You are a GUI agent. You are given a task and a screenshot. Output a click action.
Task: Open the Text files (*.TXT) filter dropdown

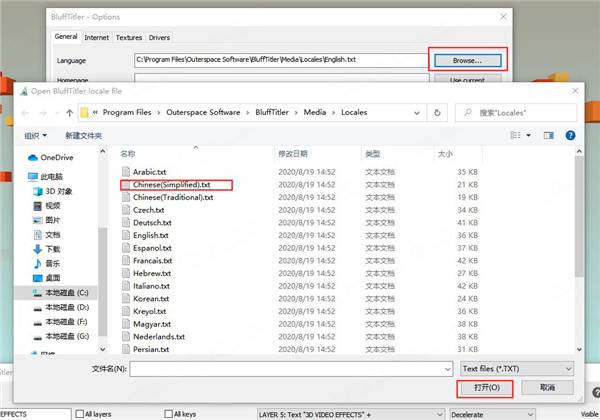tap(517, 369)
